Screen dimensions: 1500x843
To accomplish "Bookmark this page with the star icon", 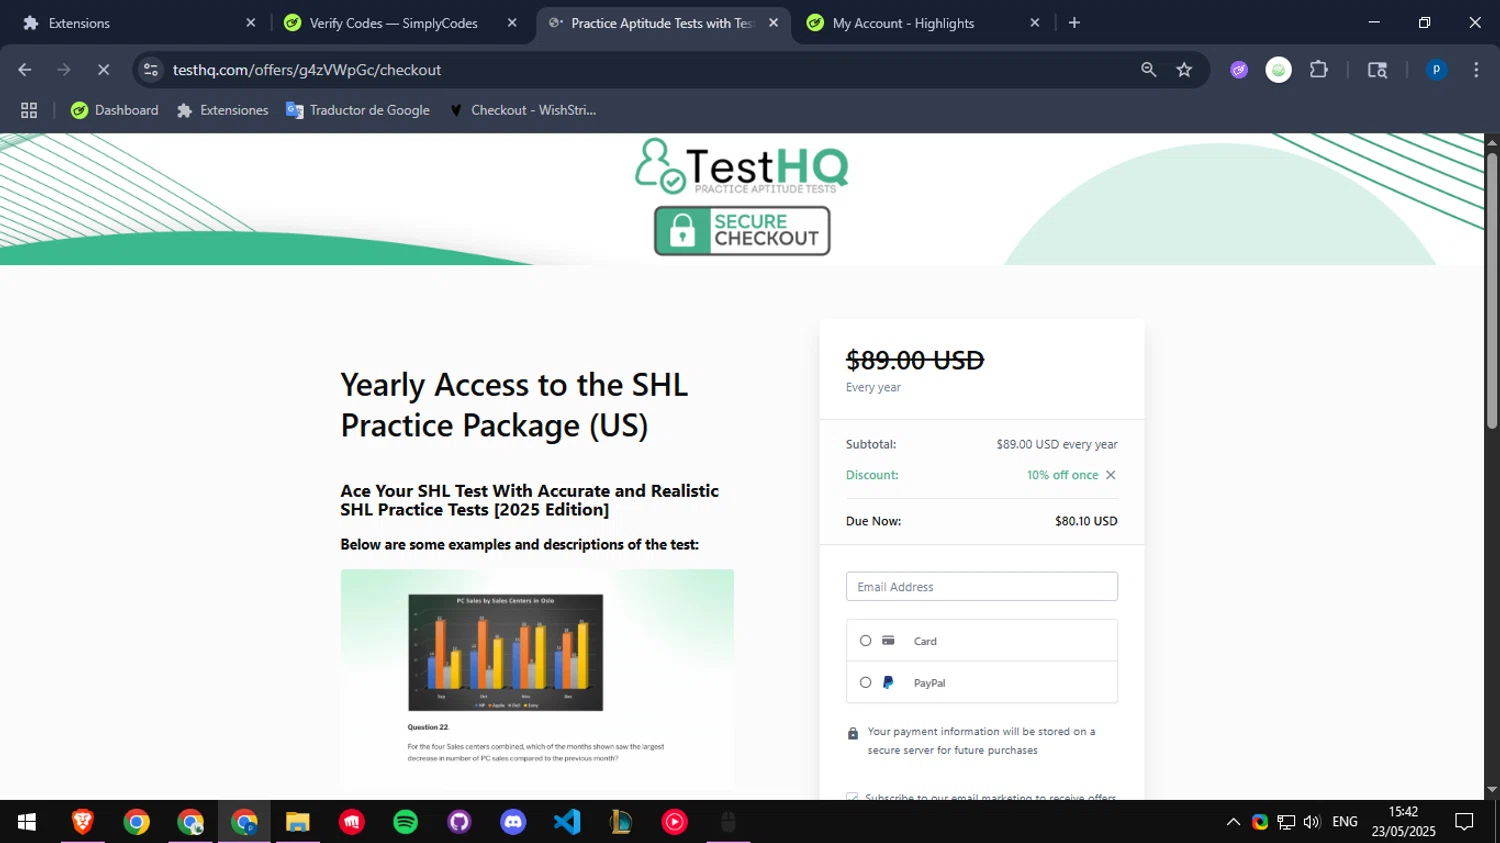I will coord(1185,70).
